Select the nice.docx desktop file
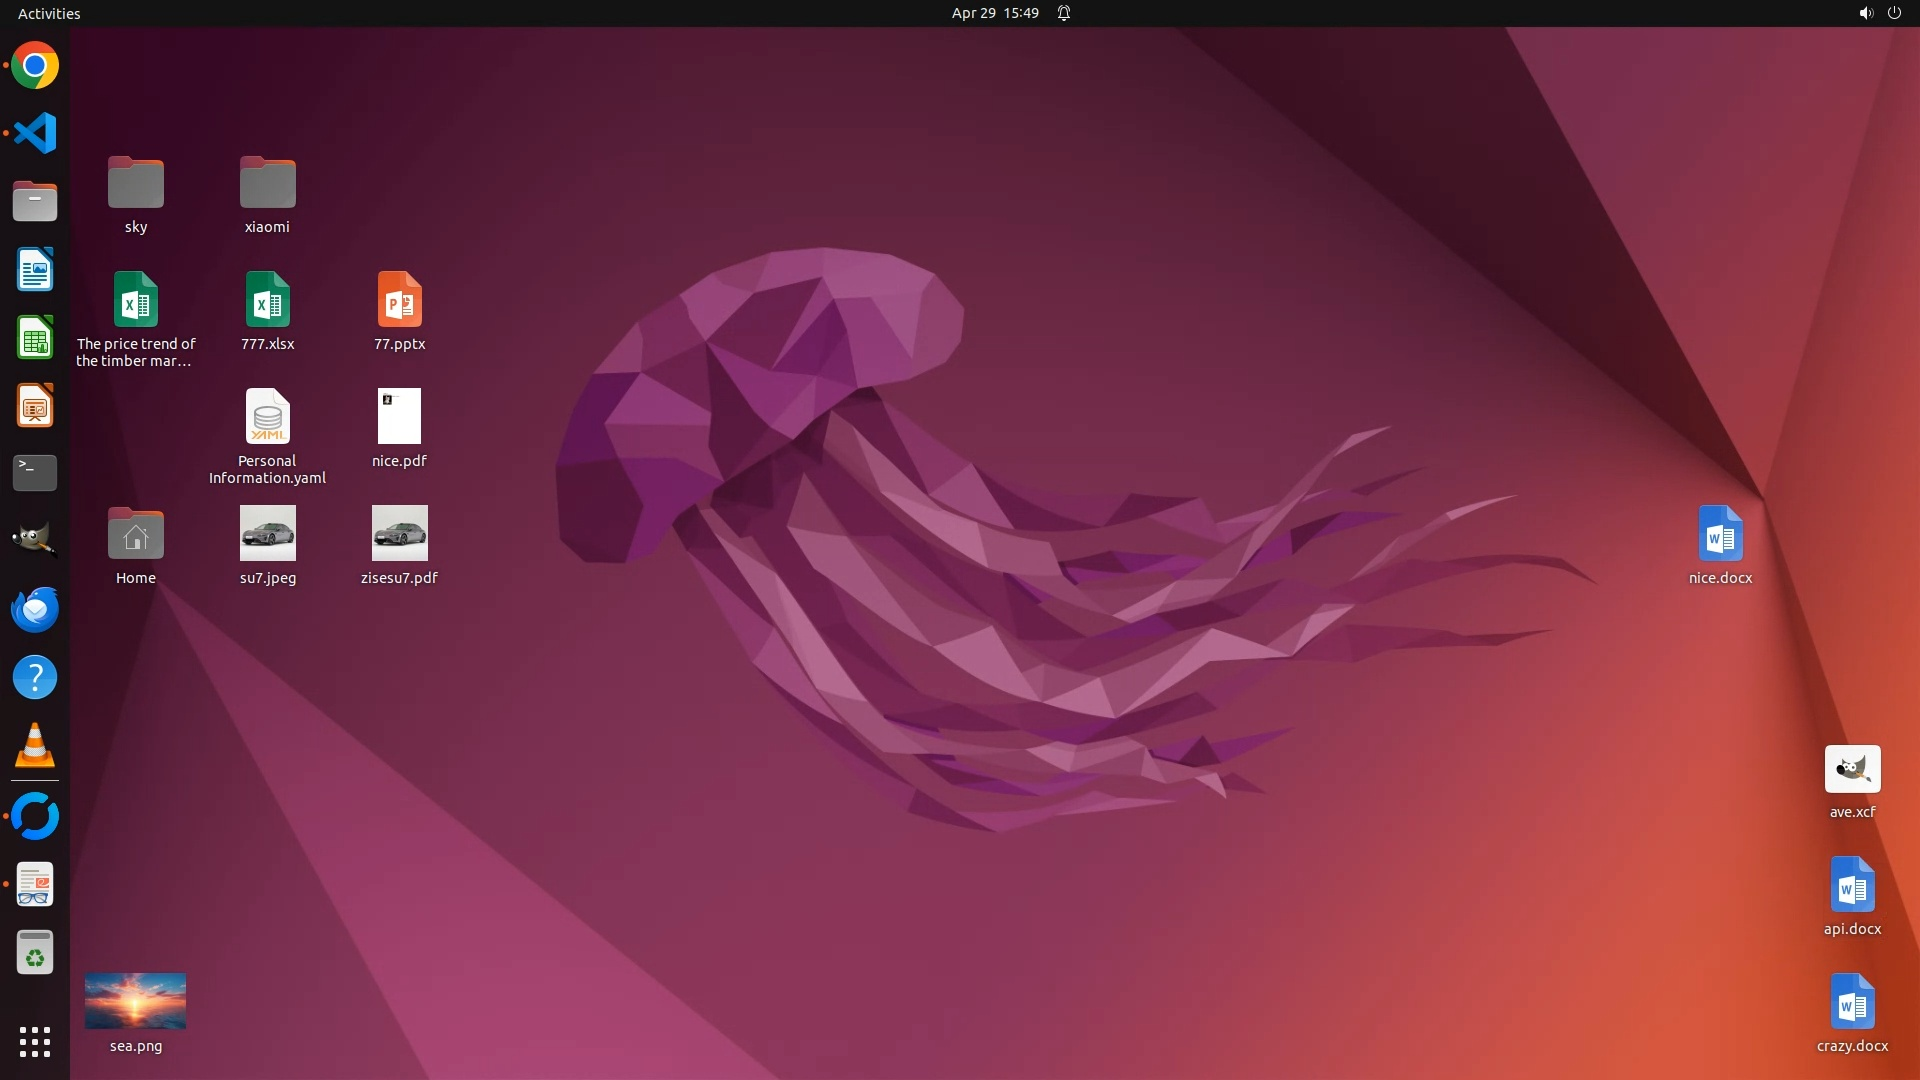Viewport: 1920px width, 1080px height. click(x=1720, y=534)
